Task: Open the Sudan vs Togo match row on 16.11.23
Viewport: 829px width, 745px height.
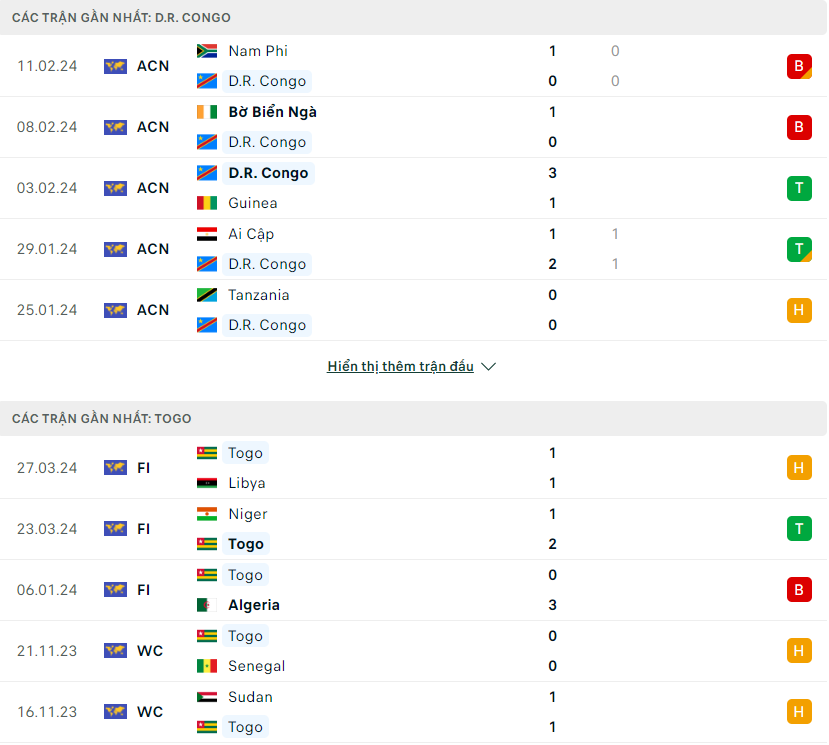Action: click(x=413, y=712)
